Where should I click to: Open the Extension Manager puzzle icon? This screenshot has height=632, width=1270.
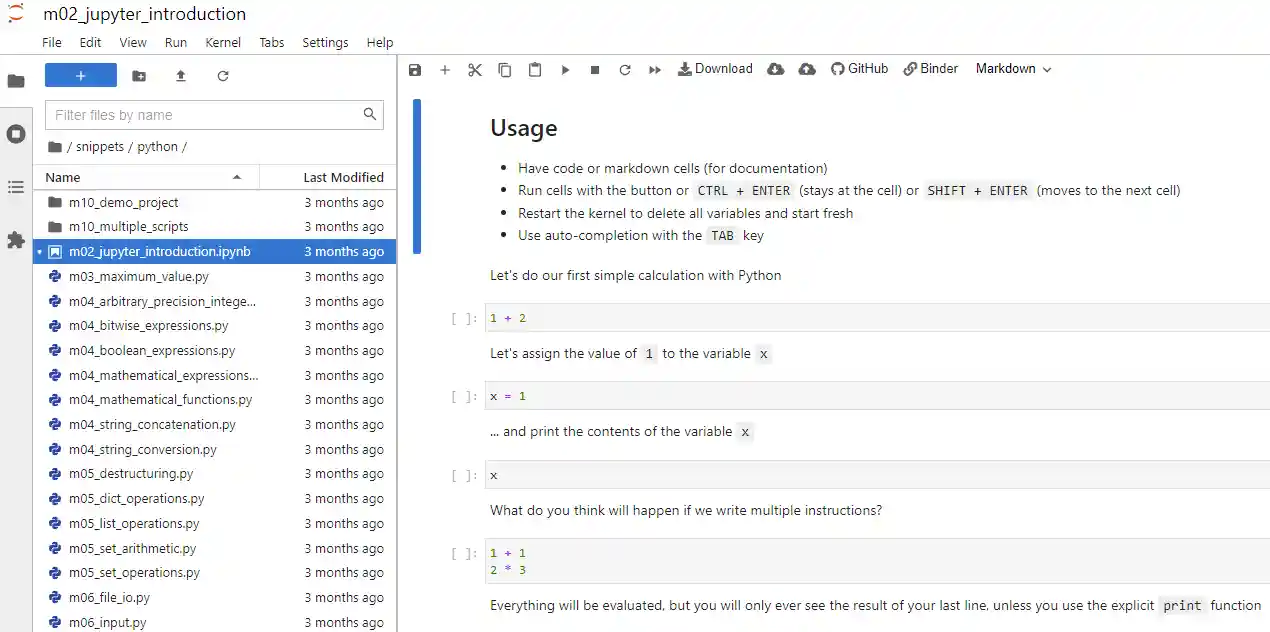coord(16,240)
